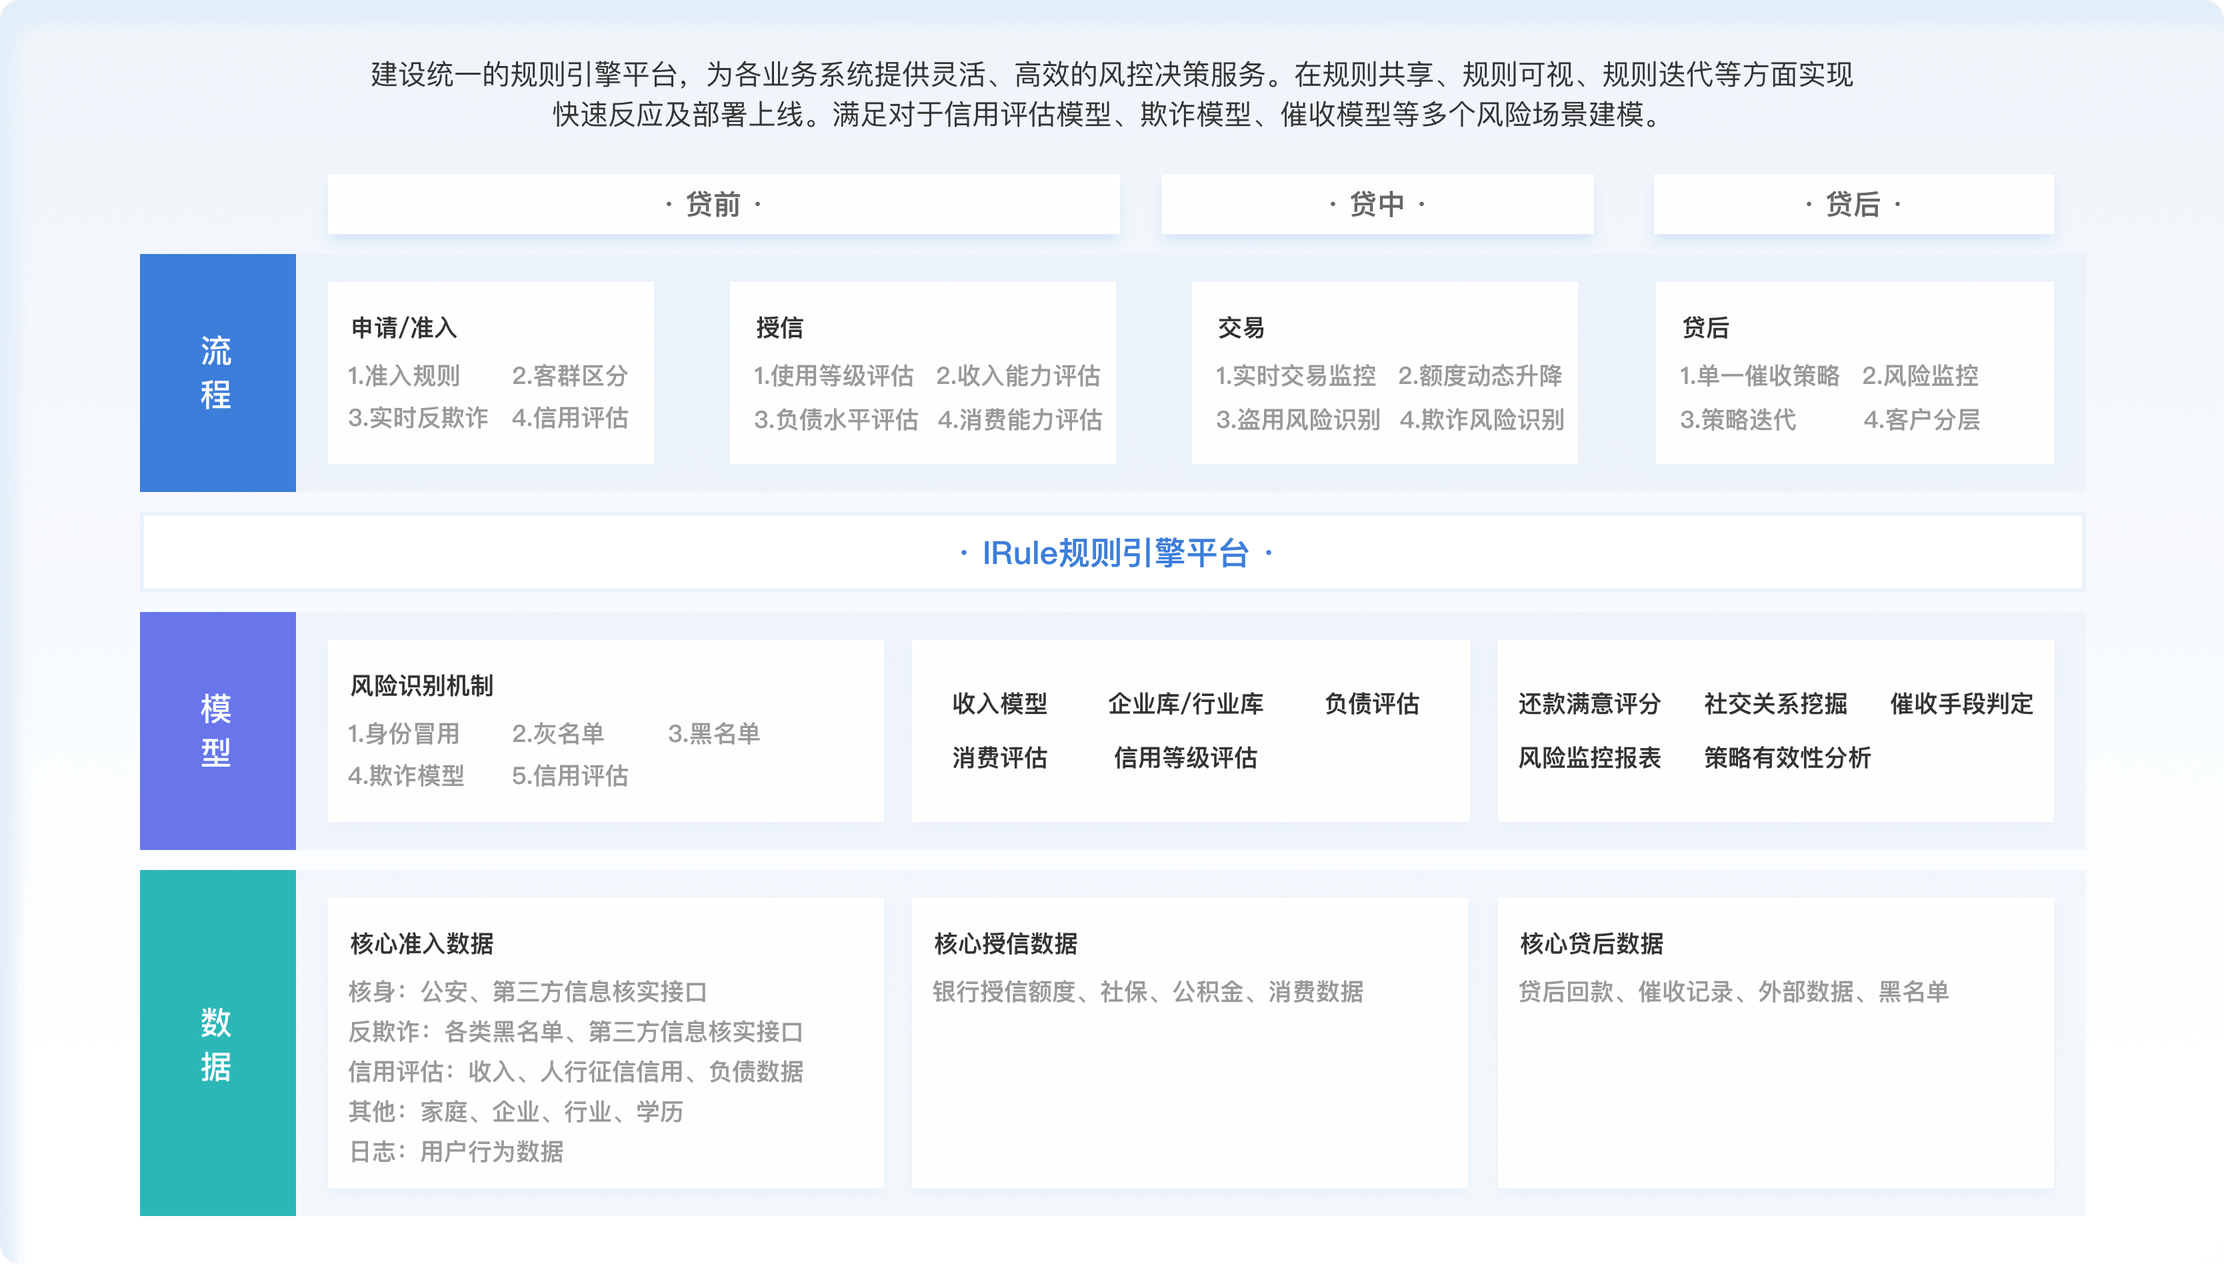Image resolution: width=2224 pixels, height=1264 pixels.
Task: Click item 3.策略迭代
Action: 1738,420
